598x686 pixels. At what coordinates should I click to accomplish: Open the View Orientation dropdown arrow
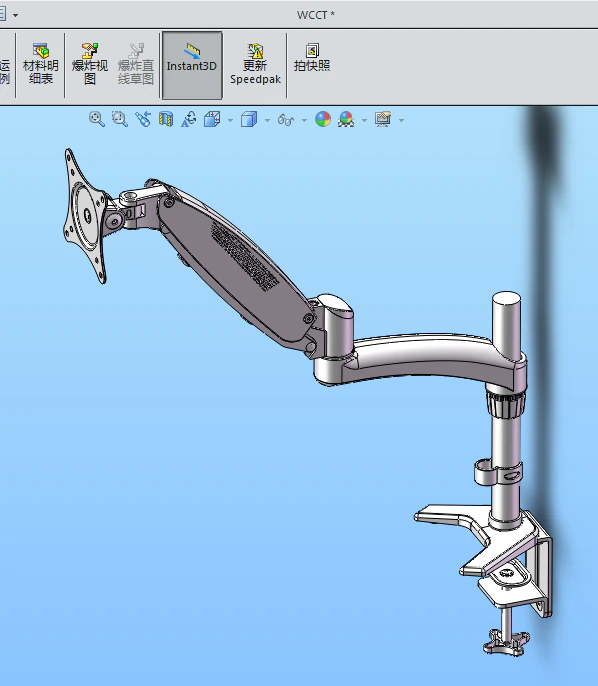(230, 120)
